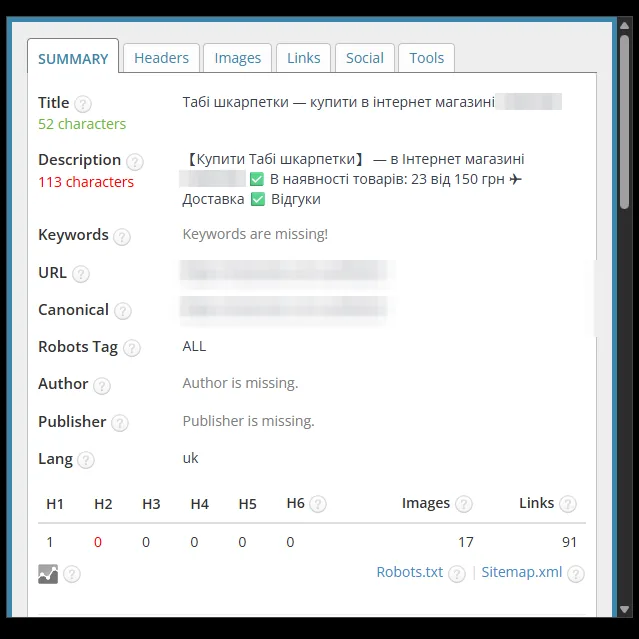Click the '113 characters' description length
The height and width of the screenshot is (639, 639).
[86, 182]
